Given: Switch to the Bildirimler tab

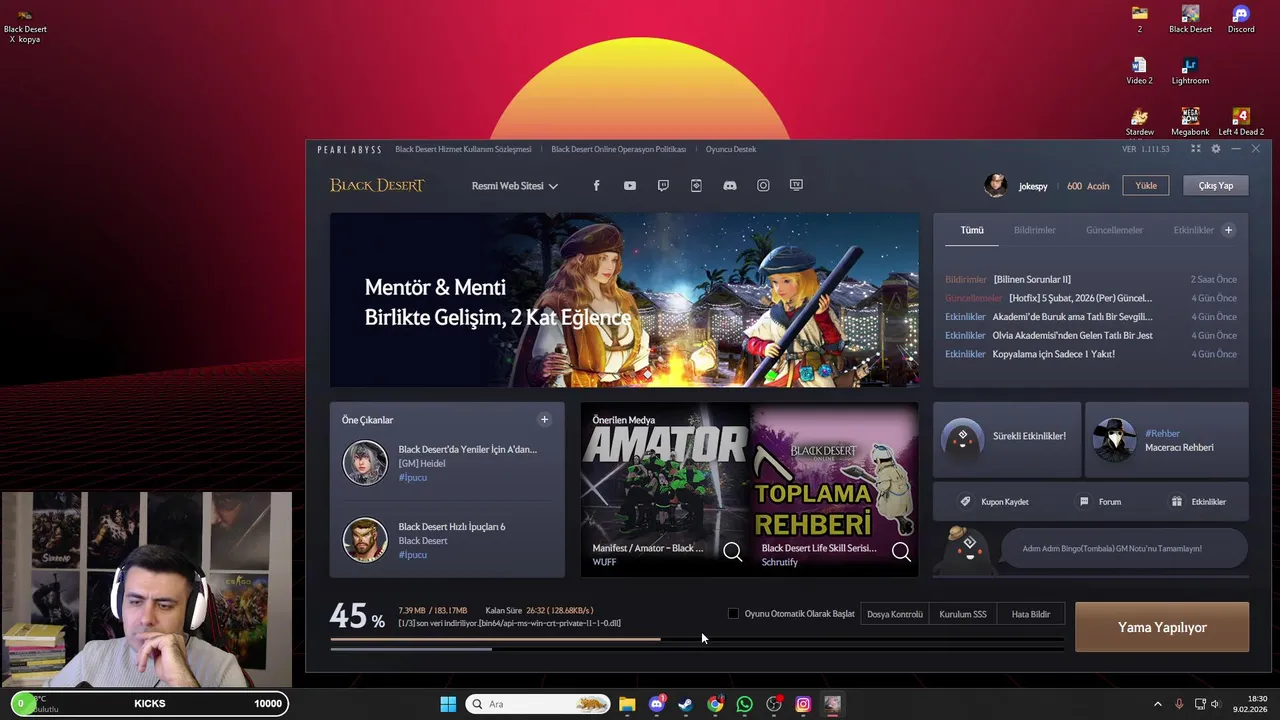Looking at the screenshot, I should [x=1035, y=230].
